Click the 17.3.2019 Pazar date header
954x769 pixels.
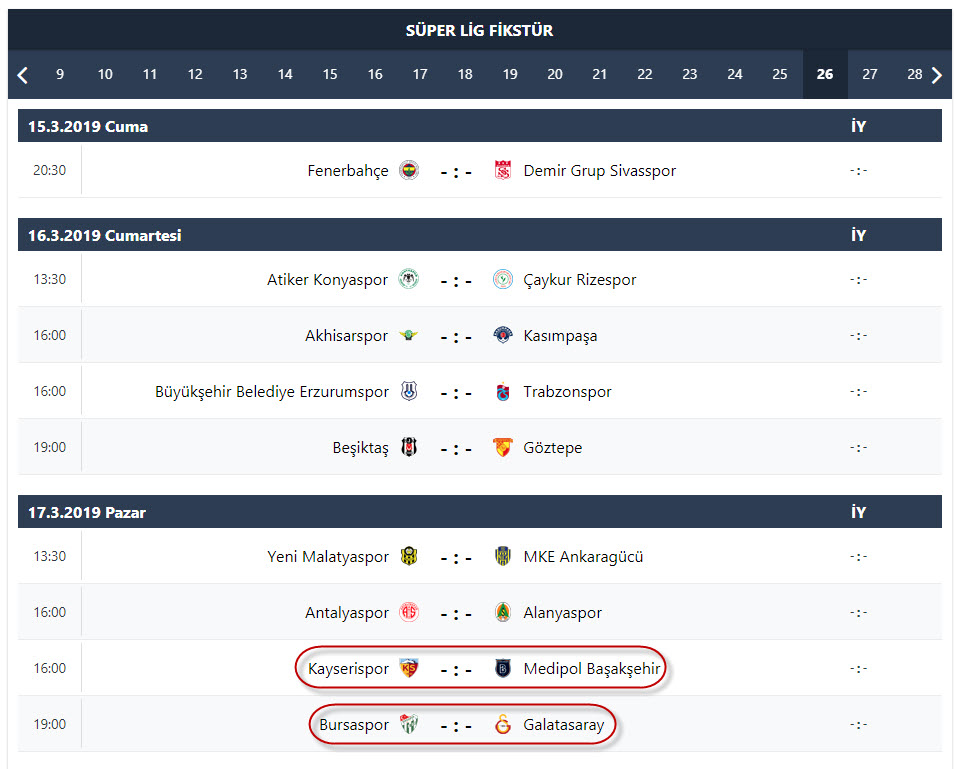point(87,512)
